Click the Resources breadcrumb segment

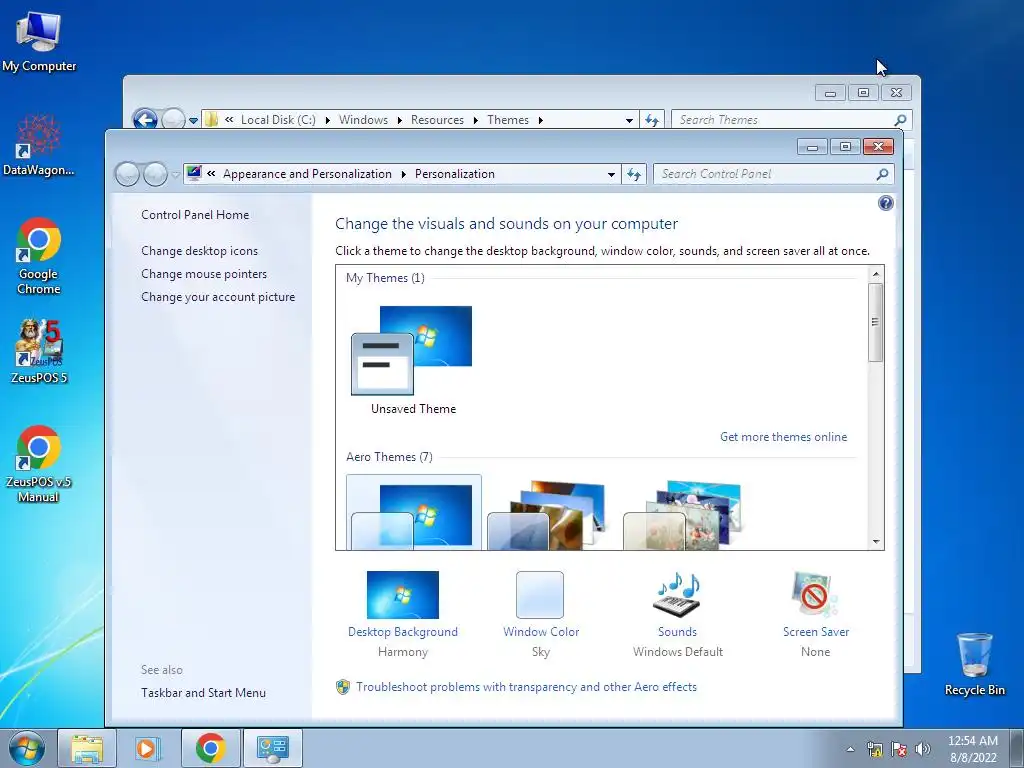(x=438, y=120)
